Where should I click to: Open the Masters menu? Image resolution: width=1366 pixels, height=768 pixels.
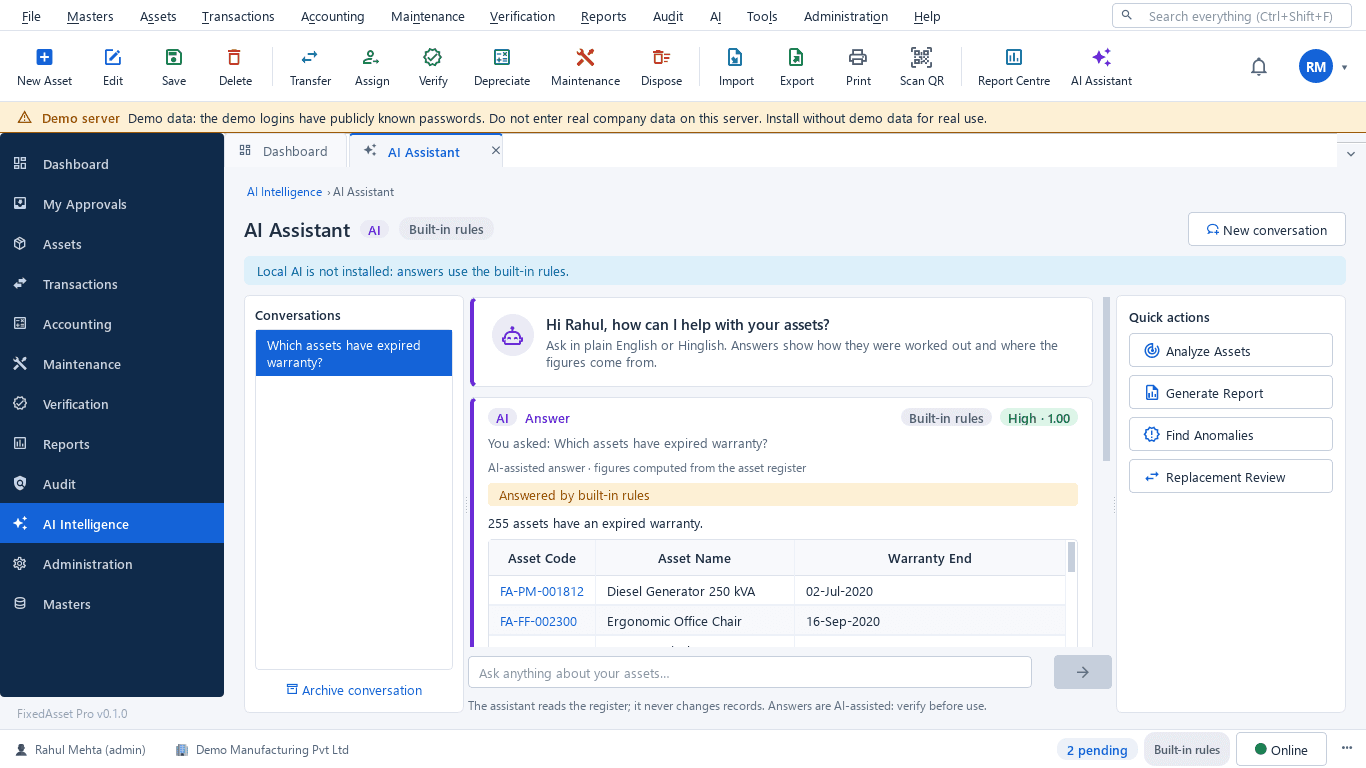point(90,16)
